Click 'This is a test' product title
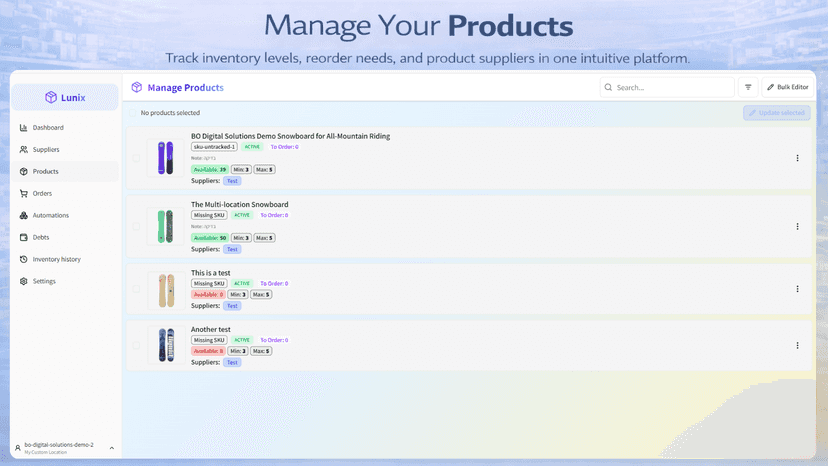The height and width of the screenshot is (466, 828). tap(211, 273)
